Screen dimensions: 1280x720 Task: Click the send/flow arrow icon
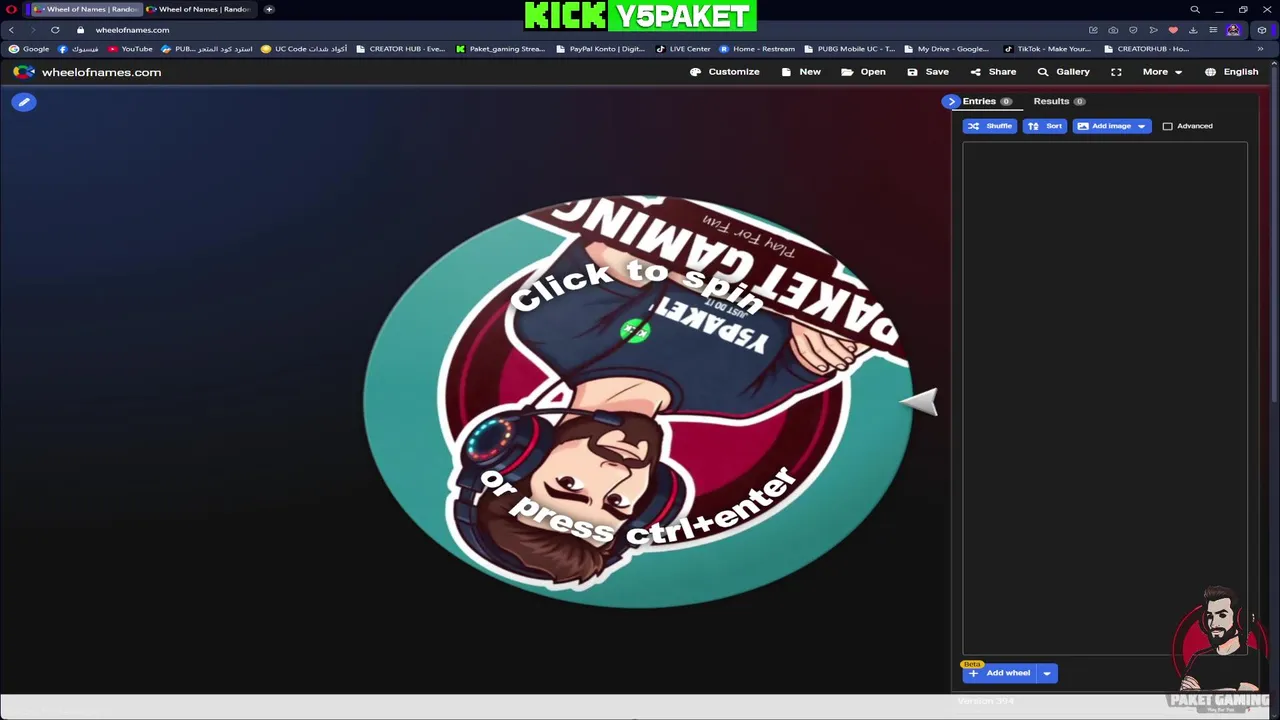click(1153, 30)
